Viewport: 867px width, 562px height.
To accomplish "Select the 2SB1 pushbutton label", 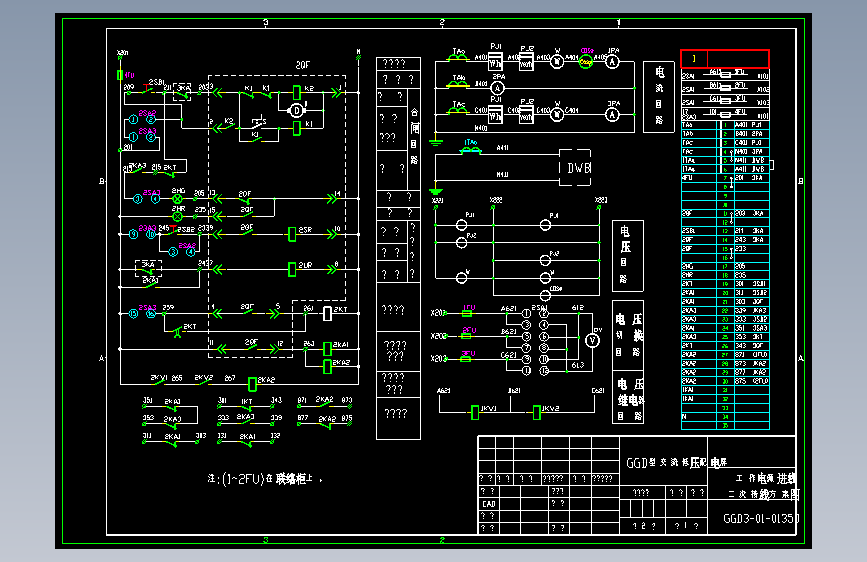I will 156,82.
